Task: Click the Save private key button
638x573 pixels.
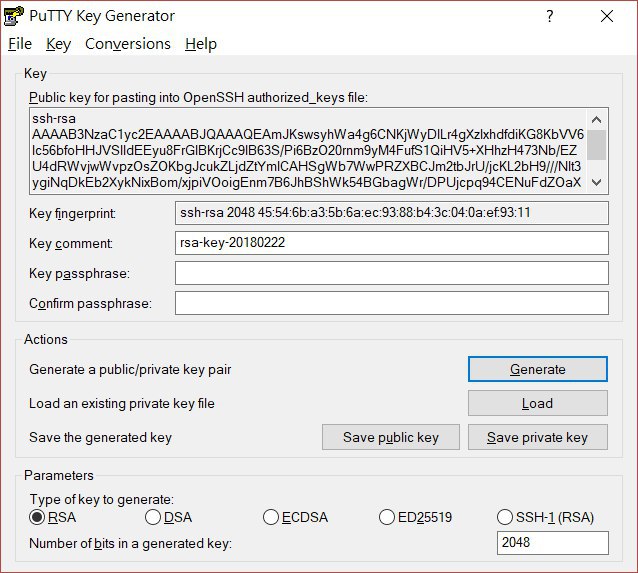Action: click(537, 437)
